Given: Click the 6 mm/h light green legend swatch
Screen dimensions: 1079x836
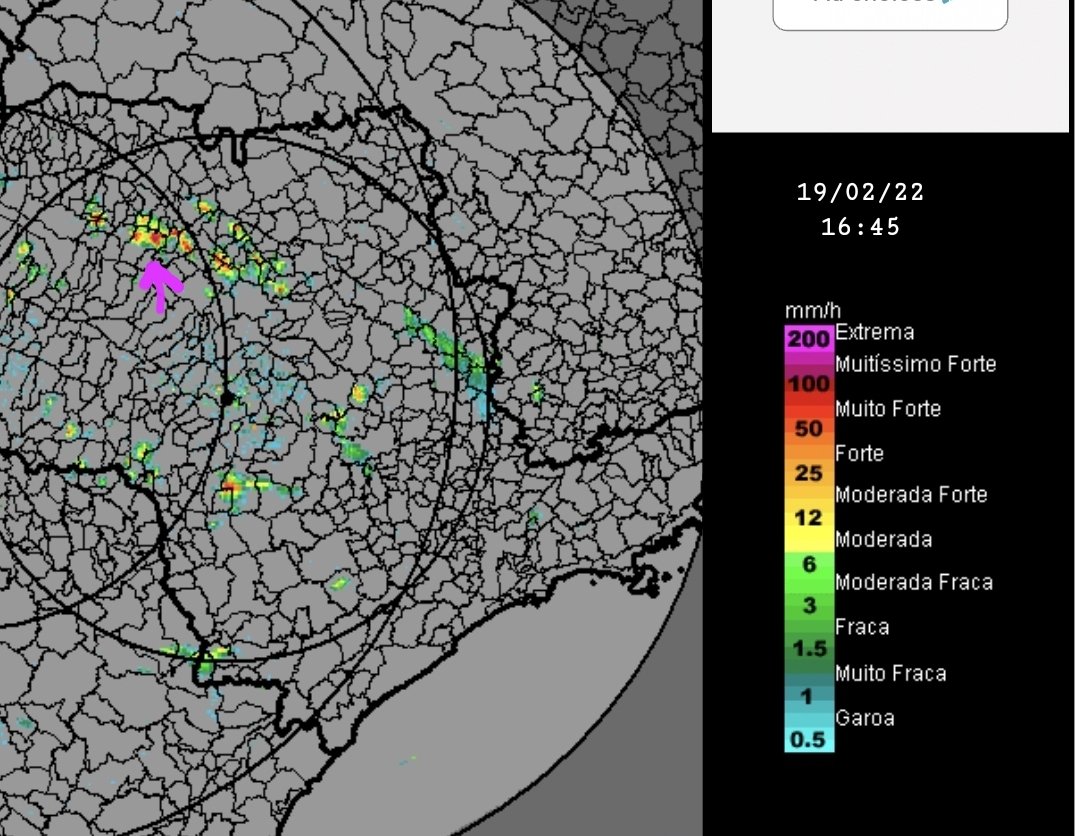Looking at the screenshot, I should [809, 564].
